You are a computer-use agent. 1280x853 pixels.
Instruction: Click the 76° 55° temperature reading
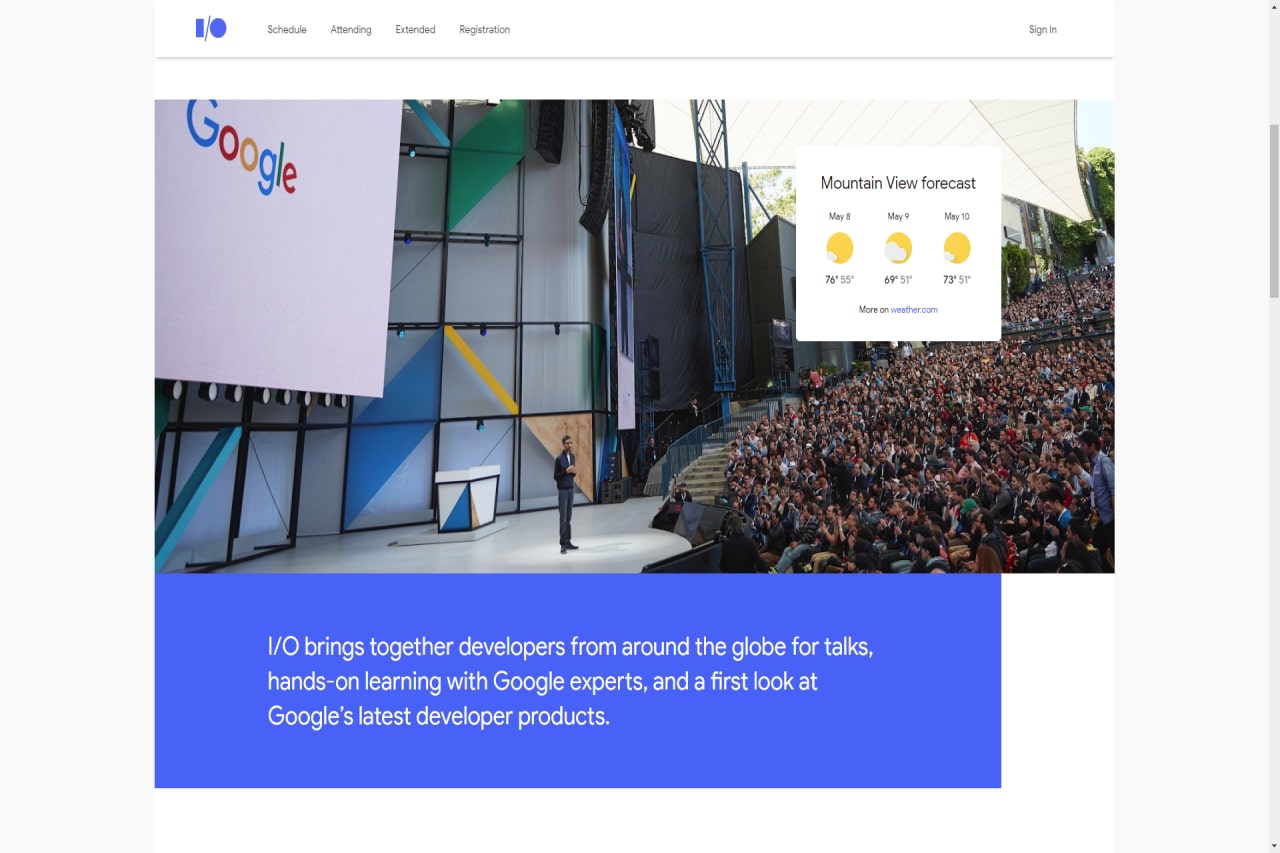(x=840, y=280)
